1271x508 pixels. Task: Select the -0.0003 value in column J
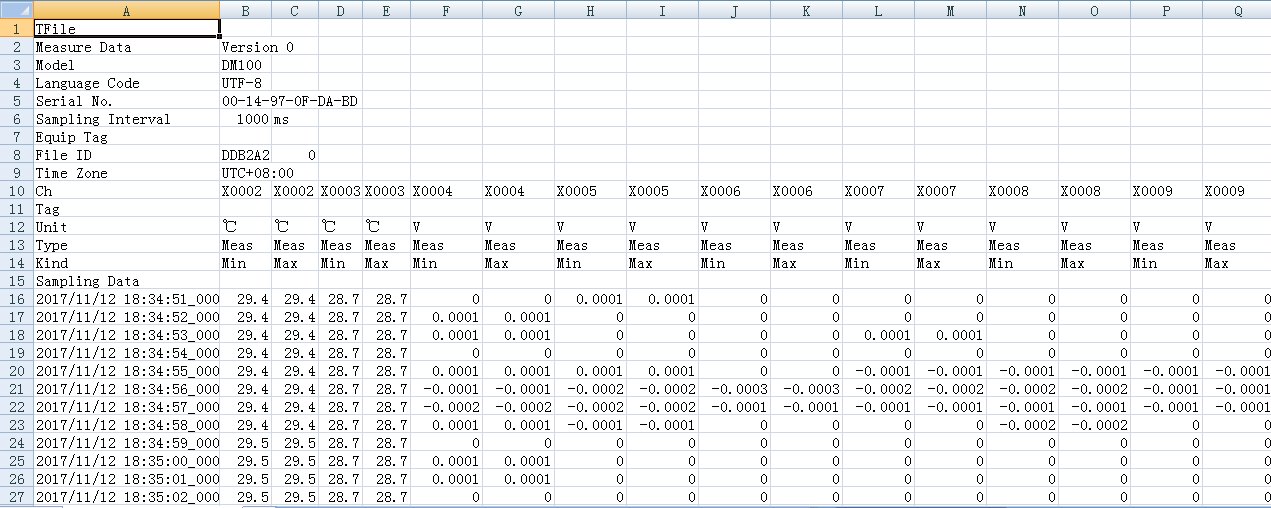[x=734, y=389]
